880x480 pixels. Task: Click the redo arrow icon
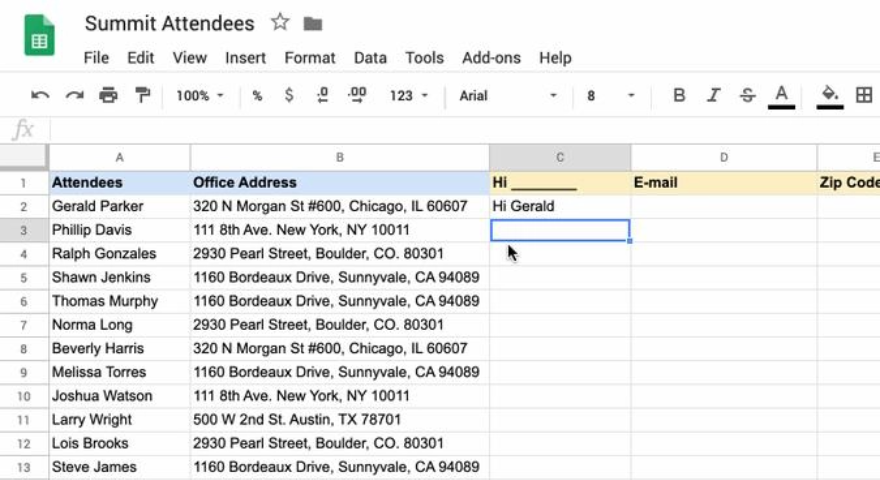[74, 96]
